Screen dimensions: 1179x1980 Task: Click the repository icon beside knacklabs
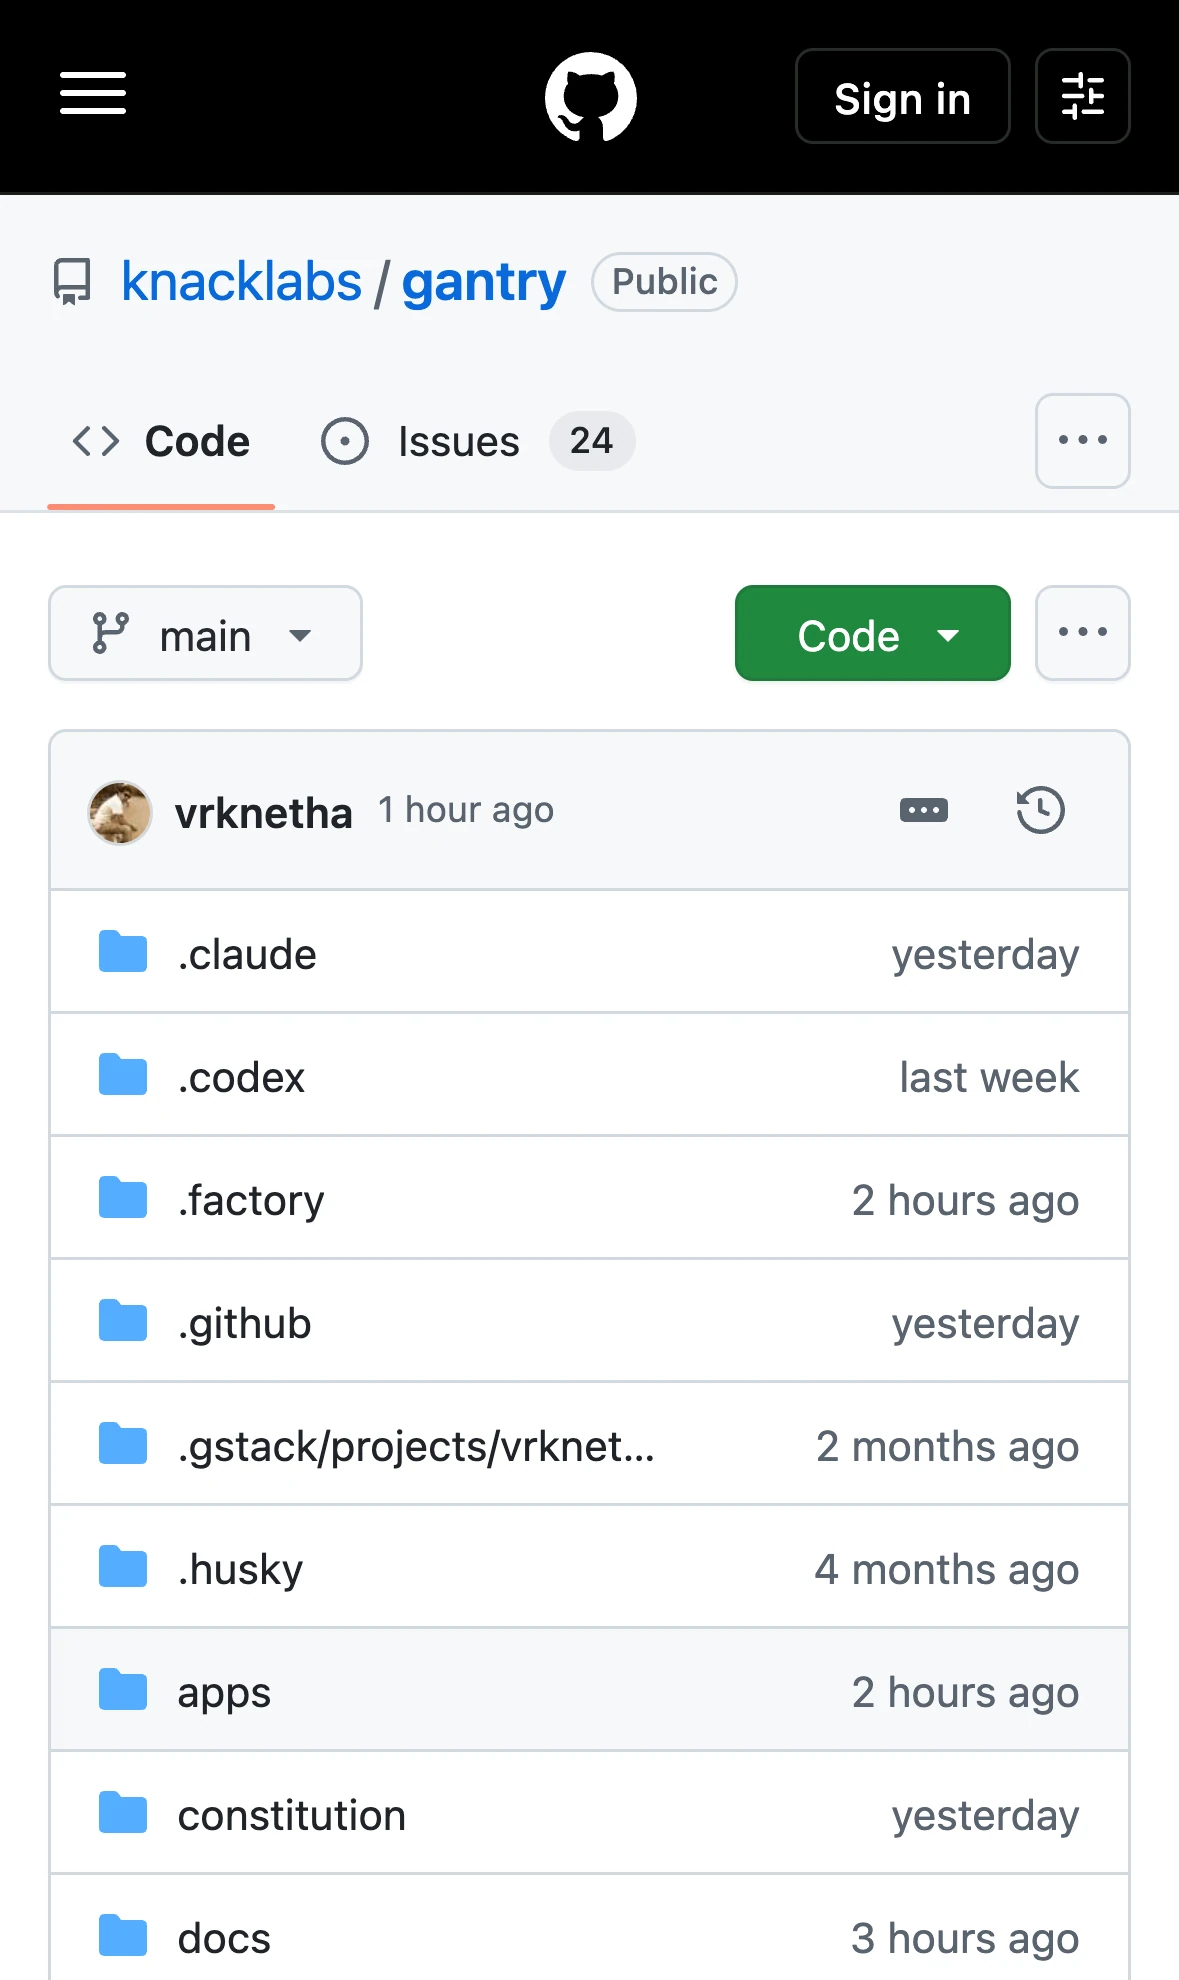(72, 282)
